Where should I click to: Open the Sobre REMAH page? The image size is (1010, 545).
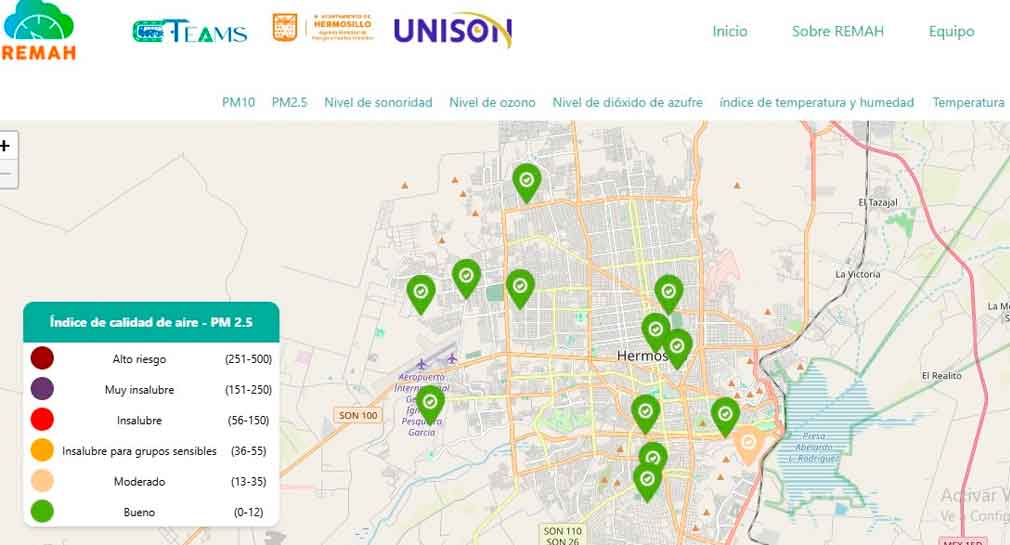837,31
